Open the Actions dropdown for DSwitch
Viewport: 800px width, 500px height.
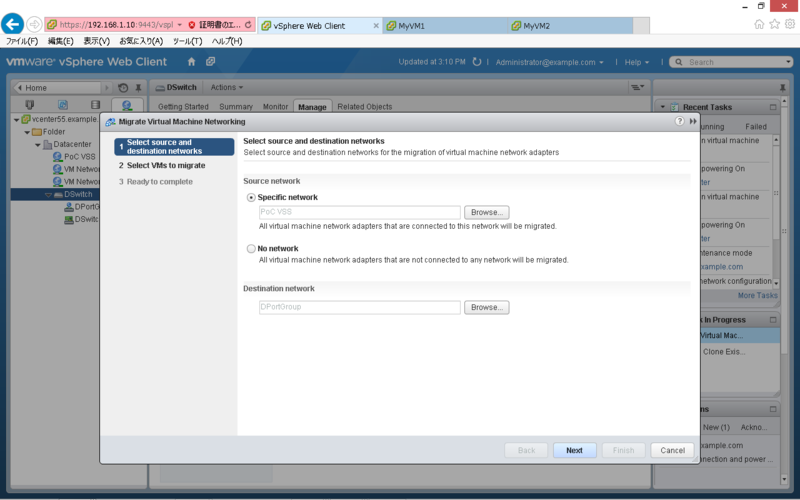pyautogui.click(x=227, y=87)
